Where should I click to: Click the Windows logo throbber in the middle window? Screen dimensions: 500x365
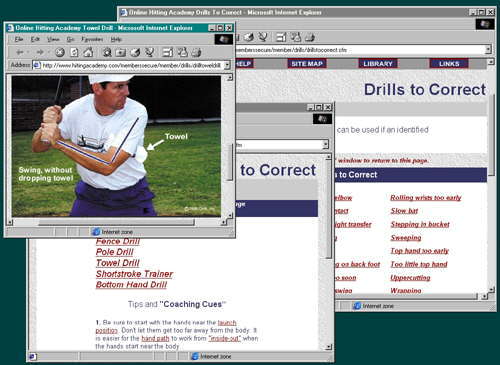(x=322, y=119)
